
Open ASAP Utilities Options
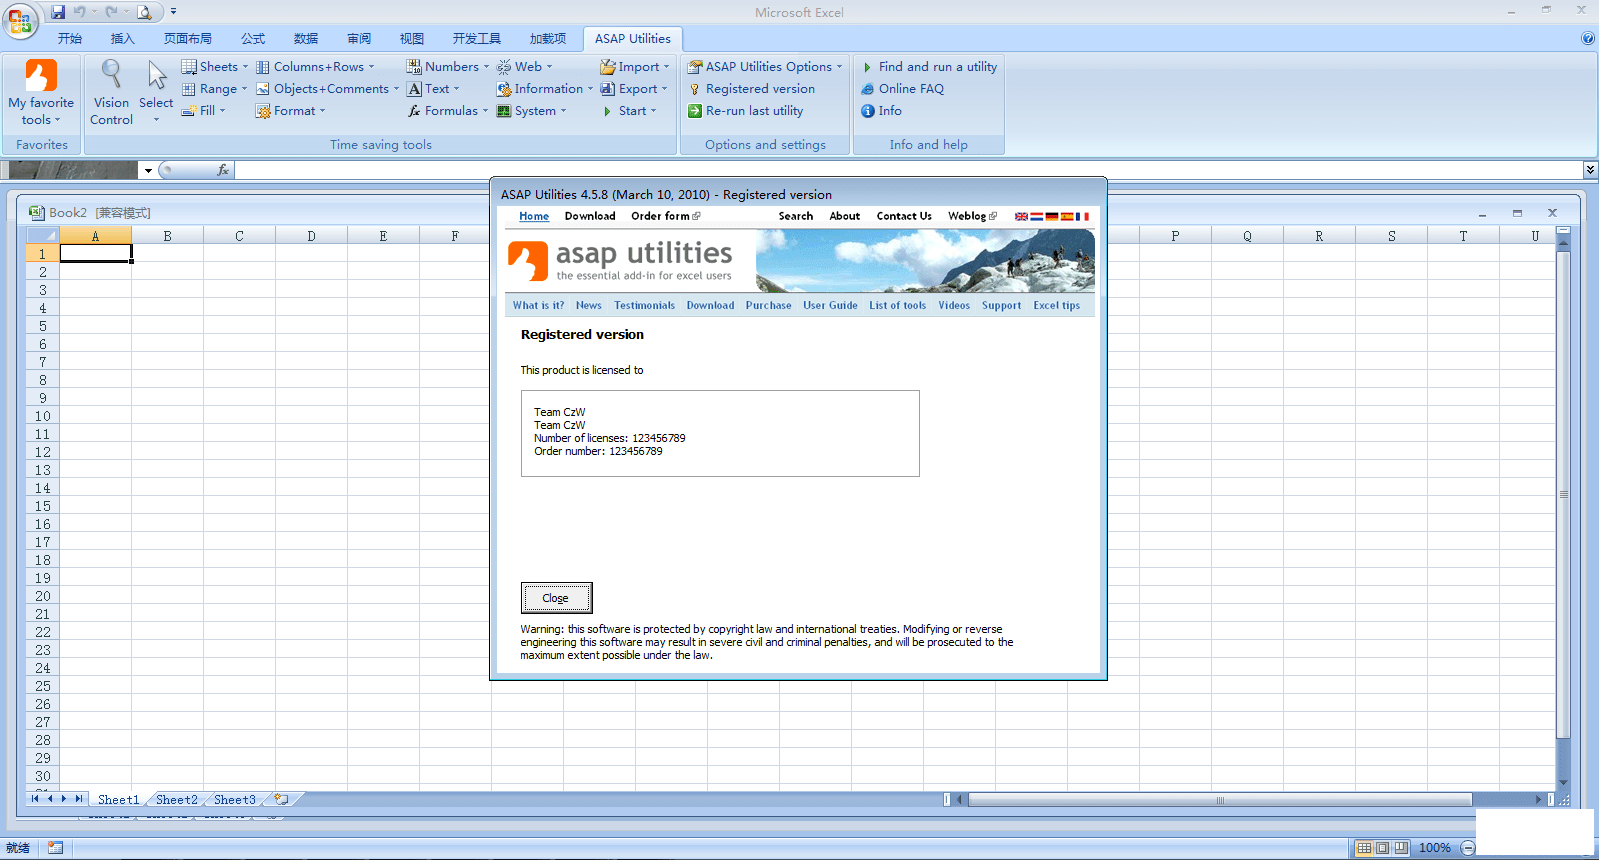point(765,67)
